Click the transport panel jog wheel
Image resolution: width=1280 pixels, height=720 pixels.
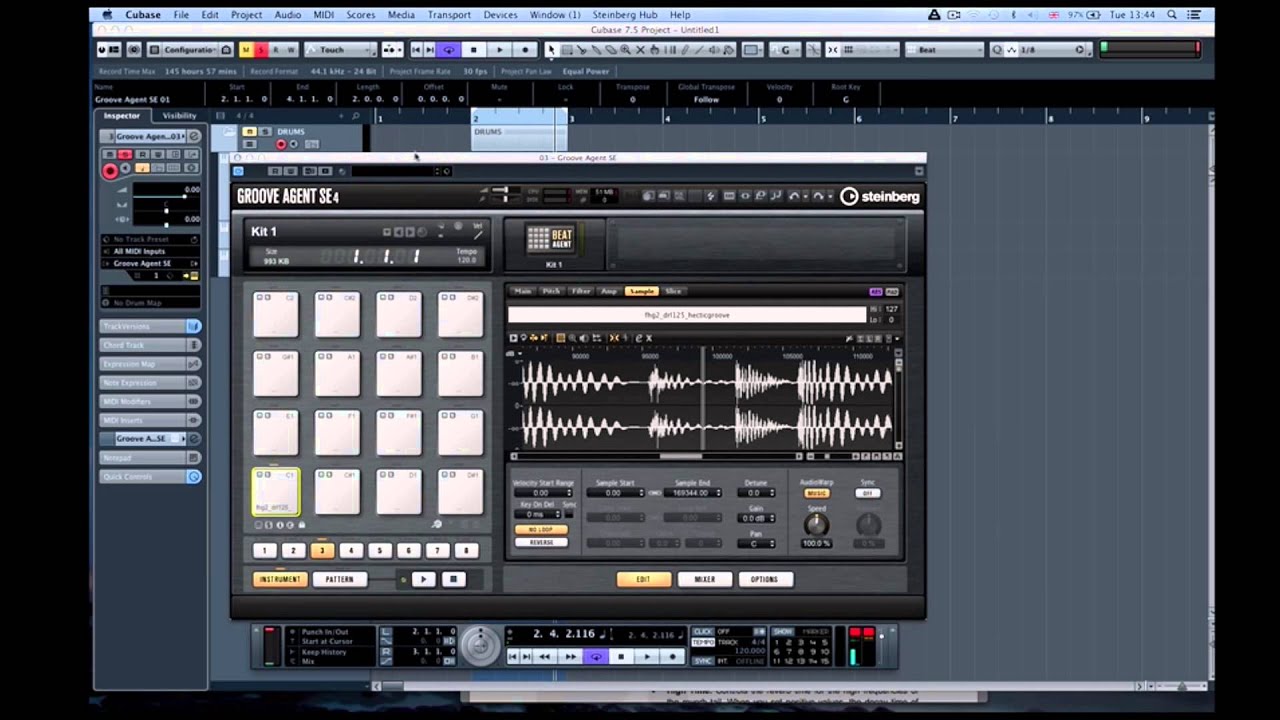(x=480, y=645)
